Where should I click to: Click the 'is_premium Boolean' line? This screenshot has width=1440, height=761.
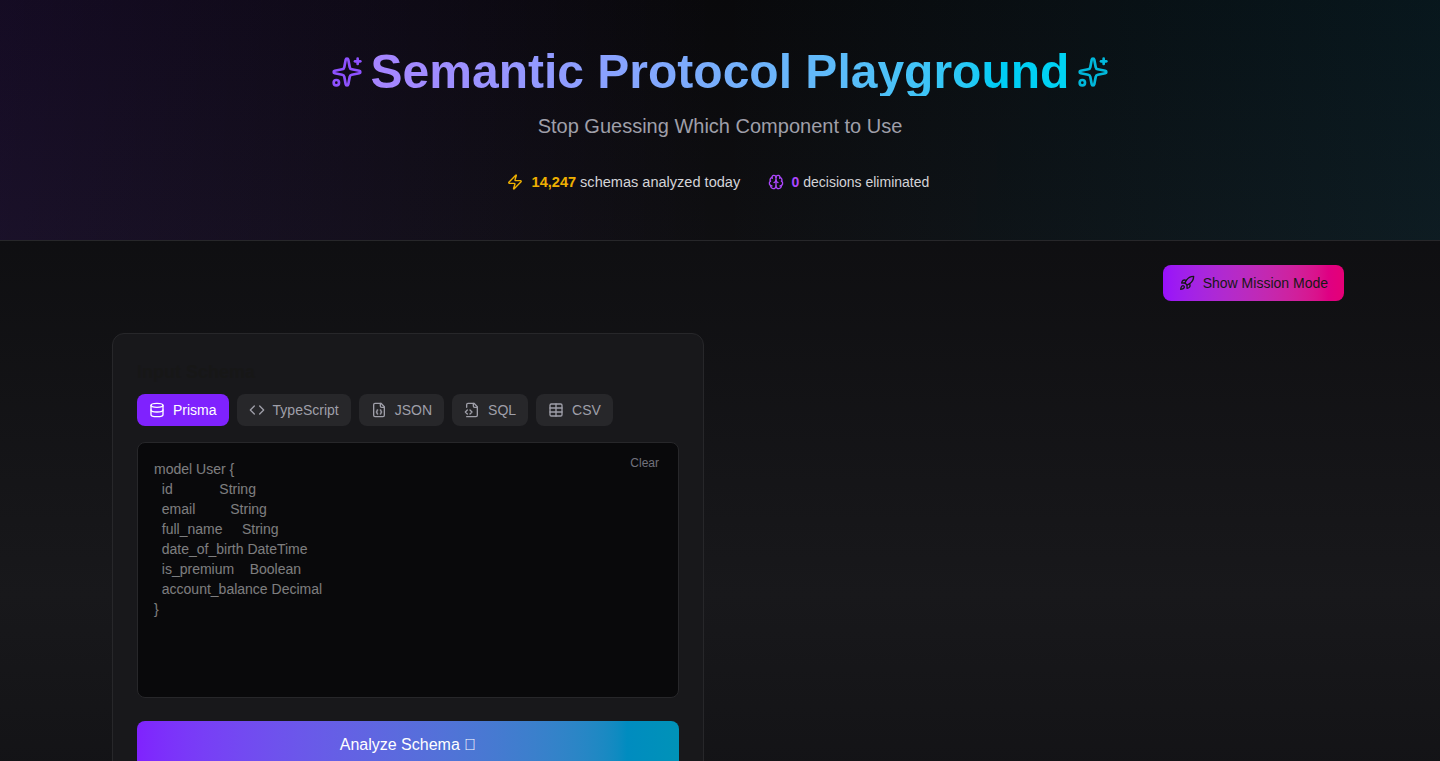[231, 569]
